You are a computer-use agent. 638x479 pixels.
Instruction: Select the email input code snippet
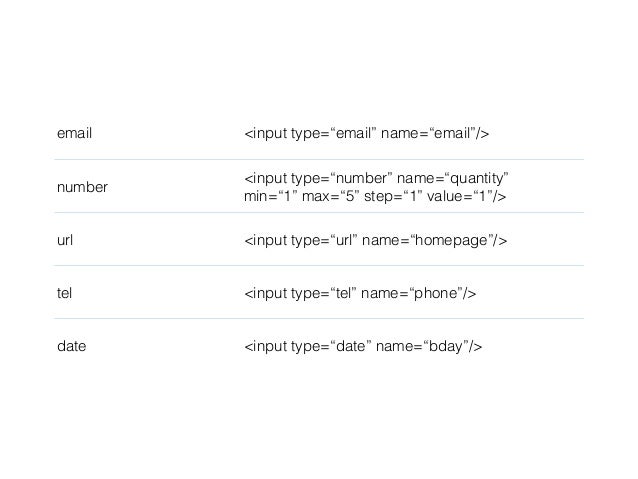(372, 134)
